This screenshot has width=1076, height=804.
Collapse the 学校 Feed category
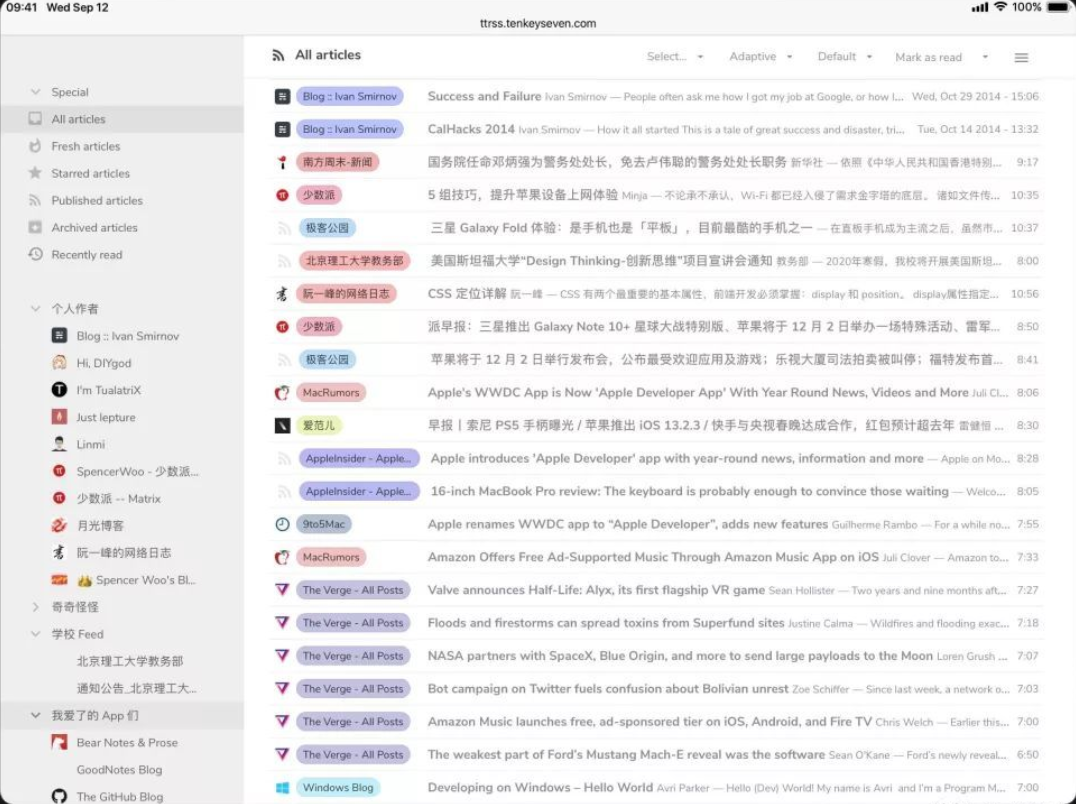[35, 634]
